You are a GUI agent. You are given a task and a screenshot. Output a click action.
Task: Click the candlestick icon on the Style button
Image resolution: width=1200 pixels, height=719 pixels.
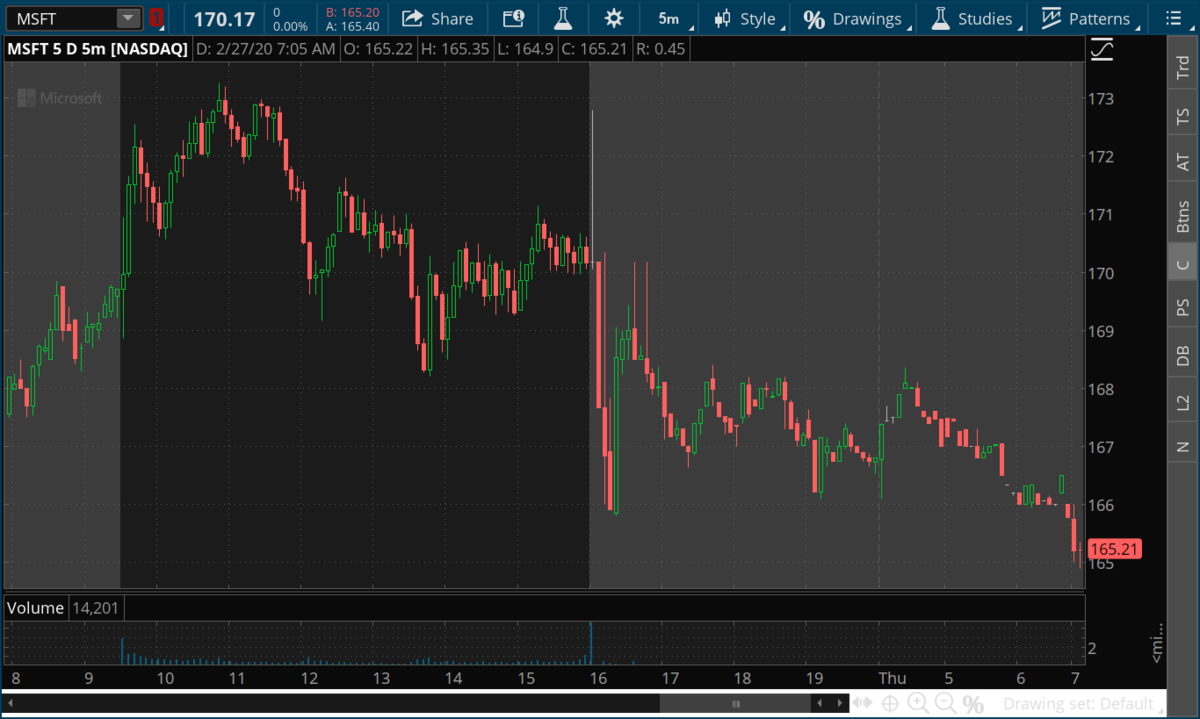721,18
